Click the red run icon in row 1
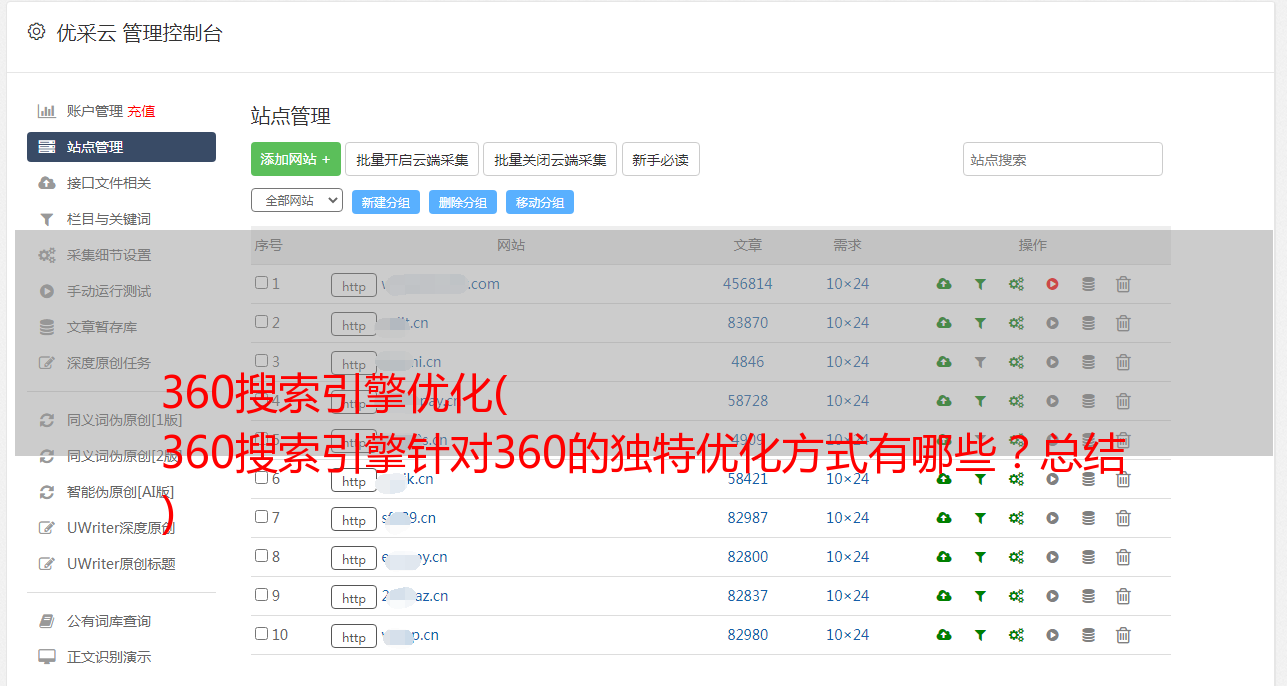The image size is (1287, 686). [x=1052, y=284]
